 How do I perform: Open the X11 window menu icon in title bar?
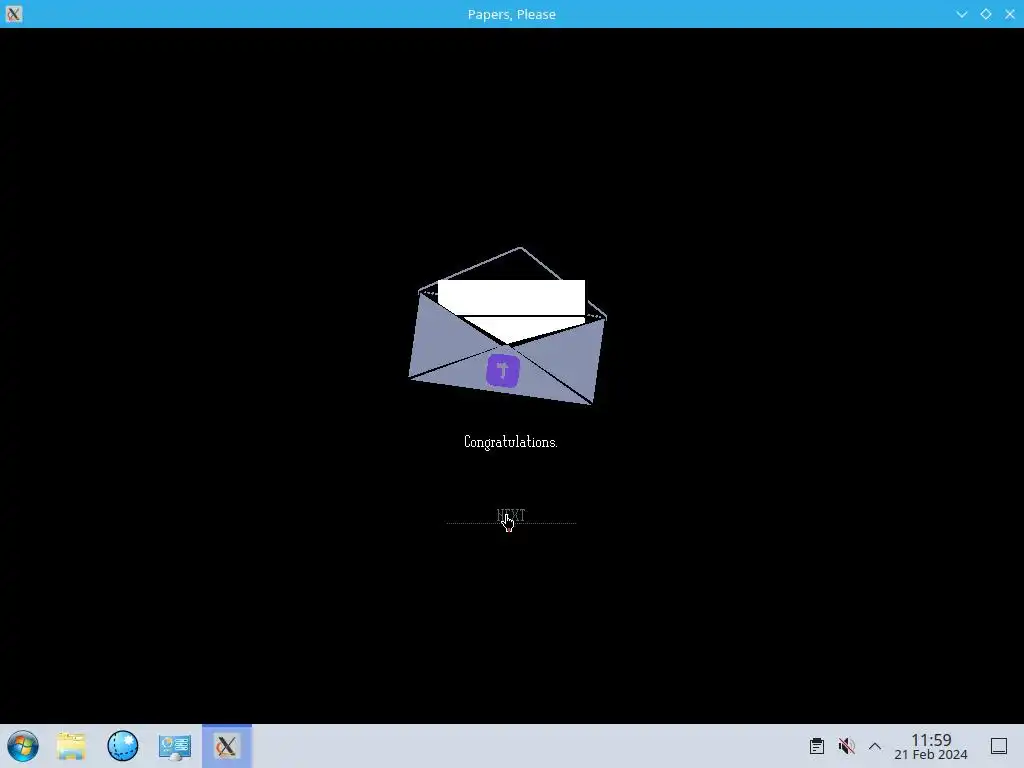point(14,14)
